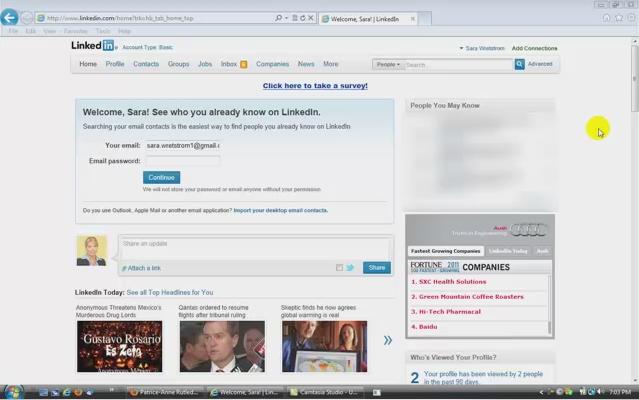Click the LinkedIn logo
Screen dimensions: 639x400
[x=93, y=45]
